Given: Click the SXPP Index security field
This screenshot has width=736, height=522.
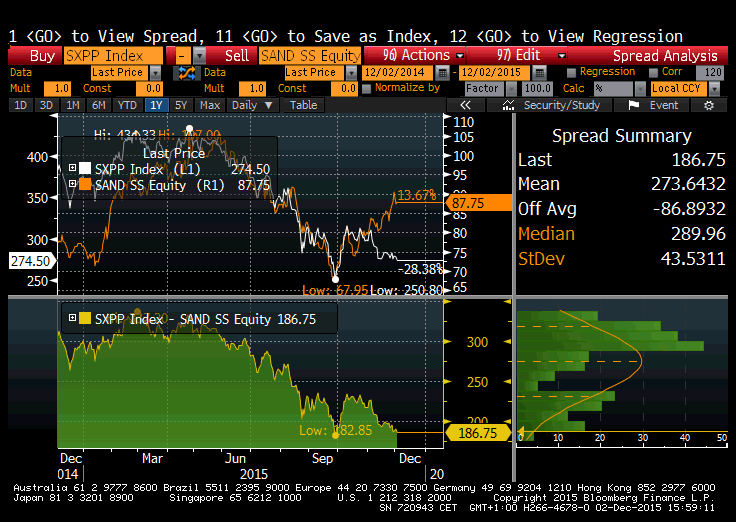Looking at the screenshot, I should (x=113, y=56).
